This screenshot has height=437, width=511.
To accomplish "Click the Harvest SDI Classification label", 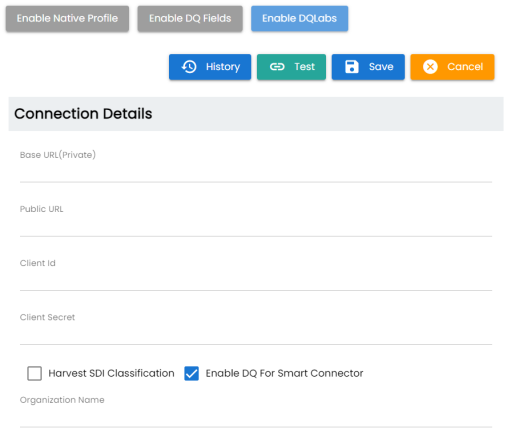I will pos(111,373).
